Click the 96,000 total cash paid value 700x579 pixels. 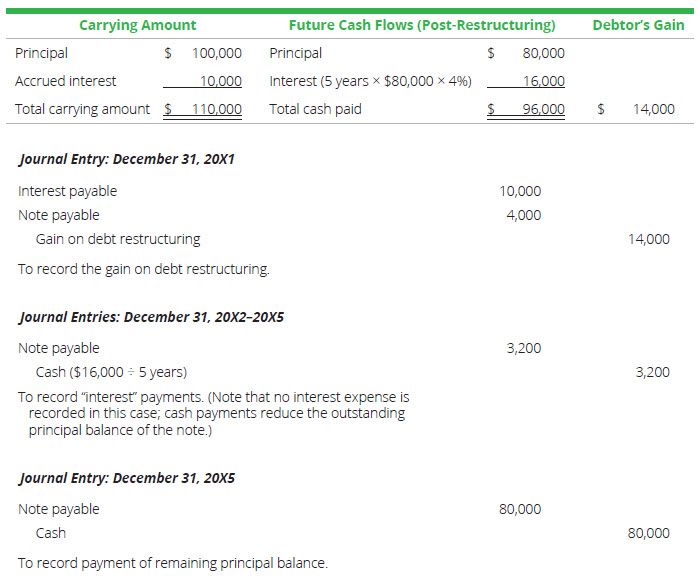coord(542,109)
